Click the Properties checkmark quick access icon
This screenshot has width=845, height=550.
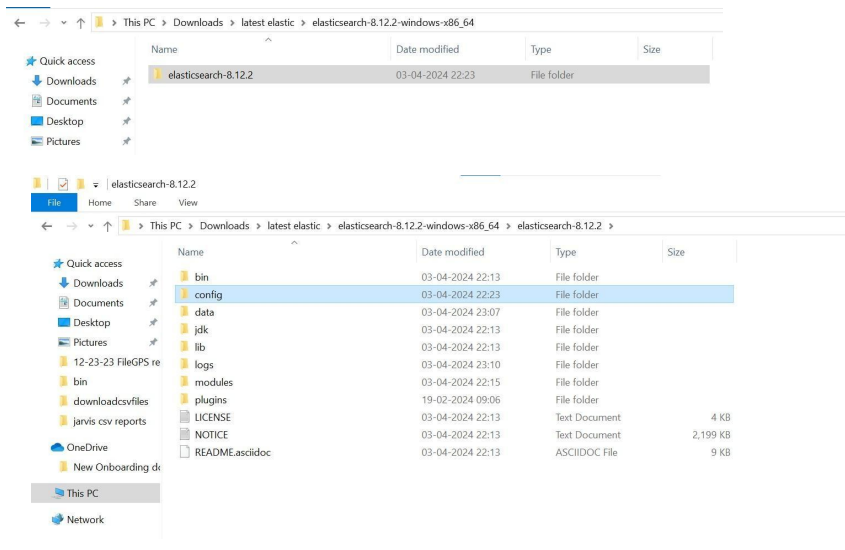(63, 184)
